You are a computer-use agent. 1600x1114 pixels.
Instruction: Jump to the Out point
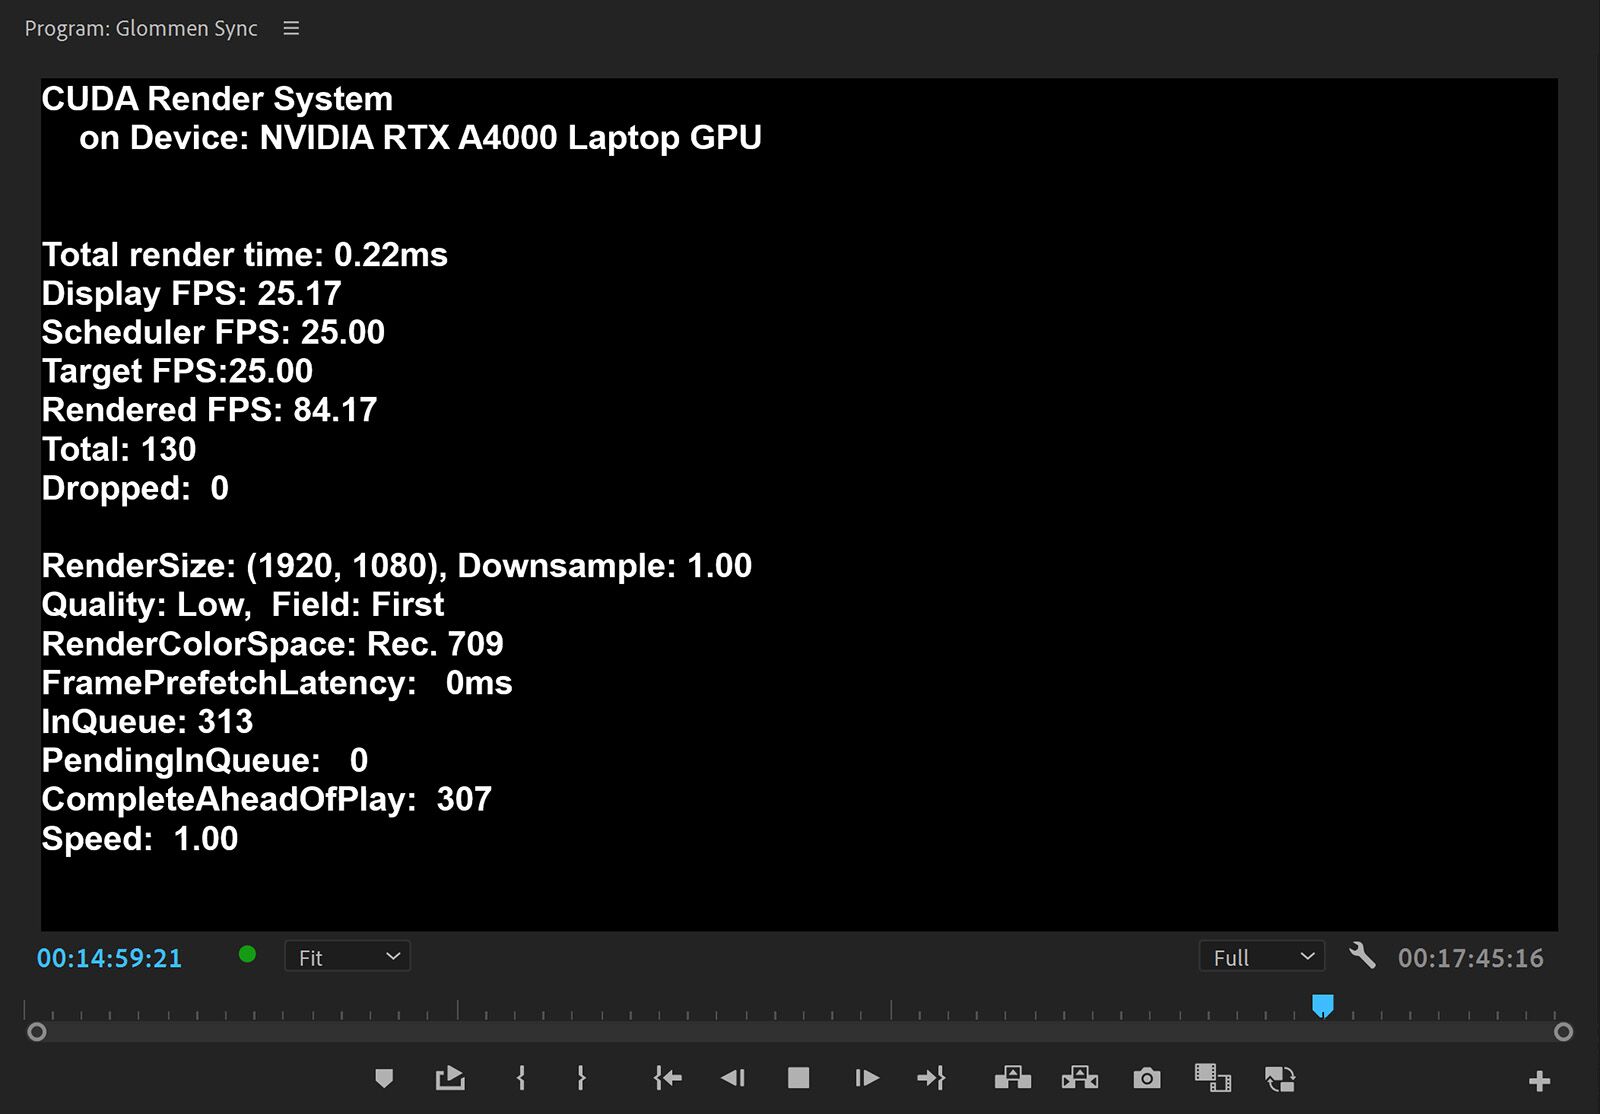tap(931, 1078)
